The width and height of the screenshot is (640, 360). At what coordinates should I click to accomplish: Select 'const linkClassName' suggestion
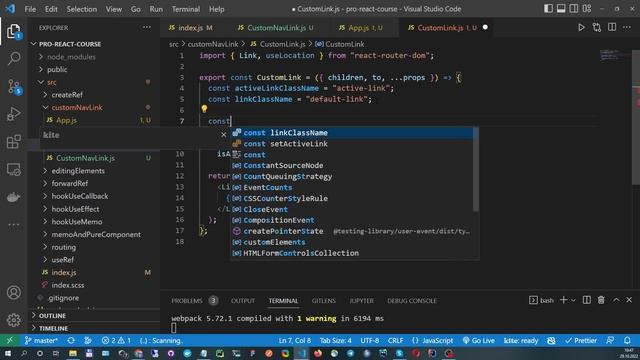(x=352, y=133)
